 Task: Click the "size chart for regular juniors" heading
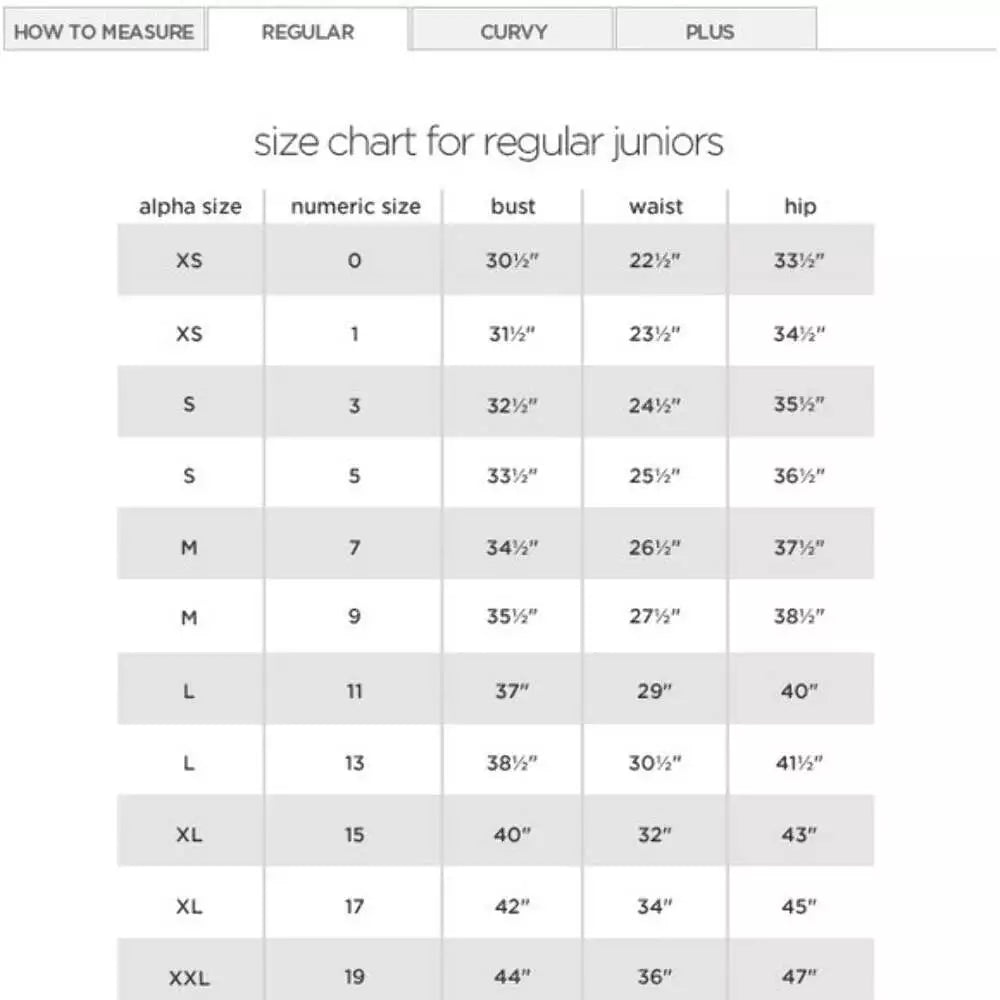(x=488, y=142)
